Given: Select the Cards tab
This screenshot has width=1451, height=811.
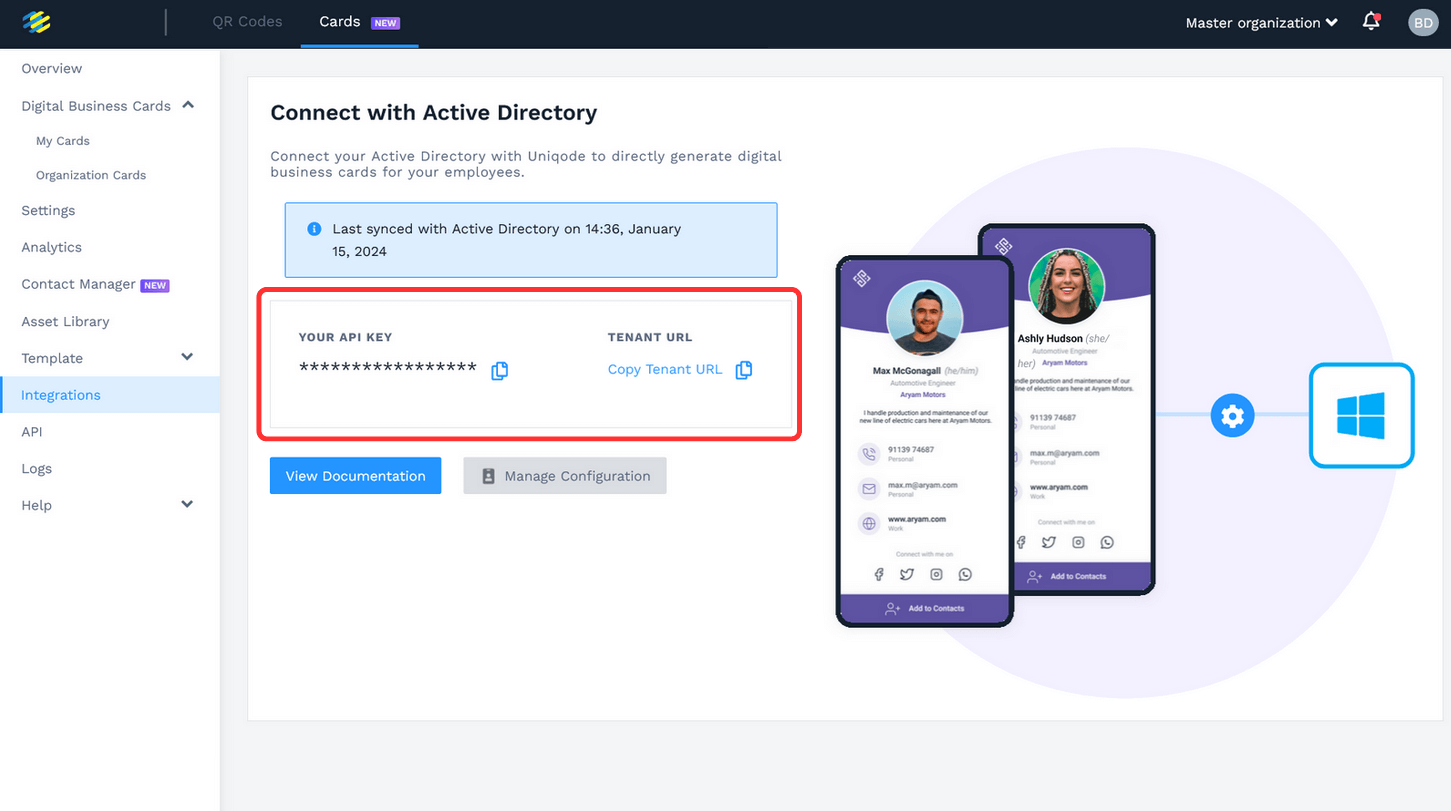Looking at the screenshot, I should click(x=339, y=20).
